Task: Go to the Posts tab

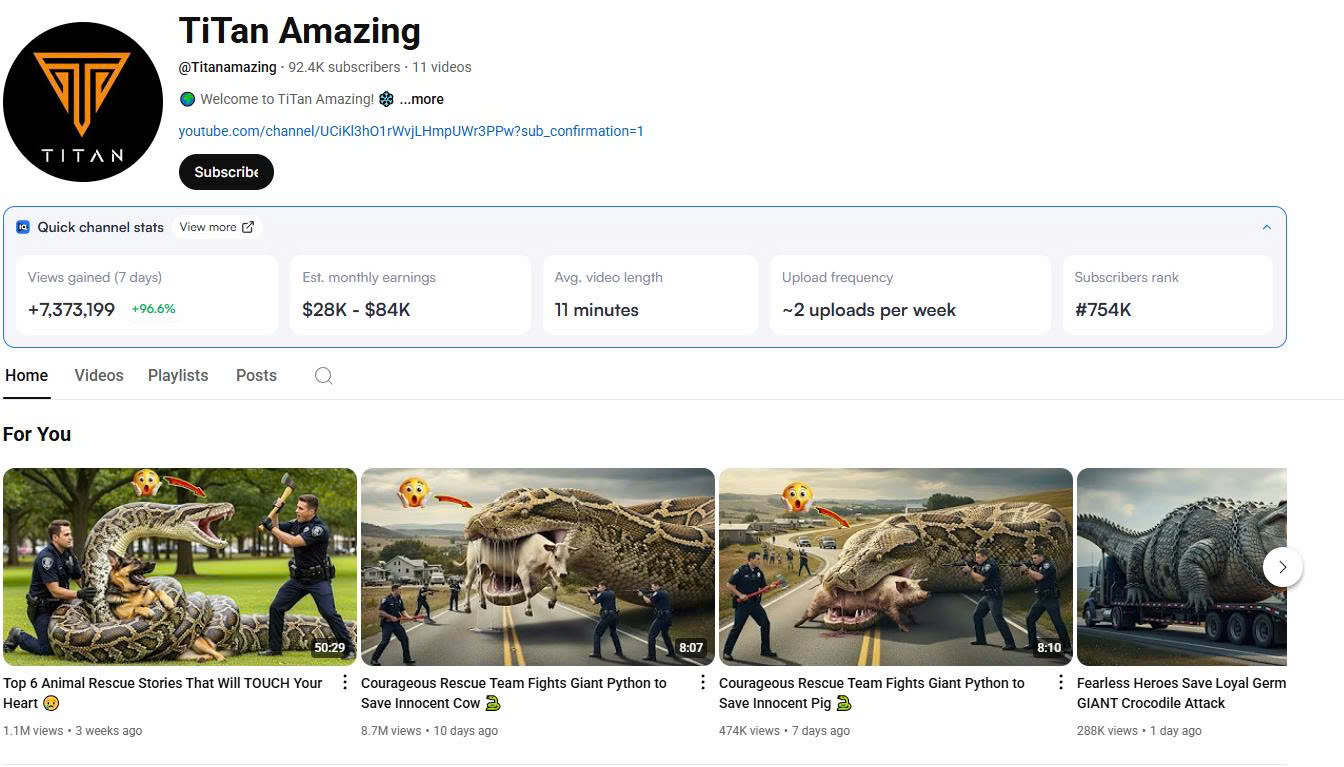Action: tap(256, 376)
